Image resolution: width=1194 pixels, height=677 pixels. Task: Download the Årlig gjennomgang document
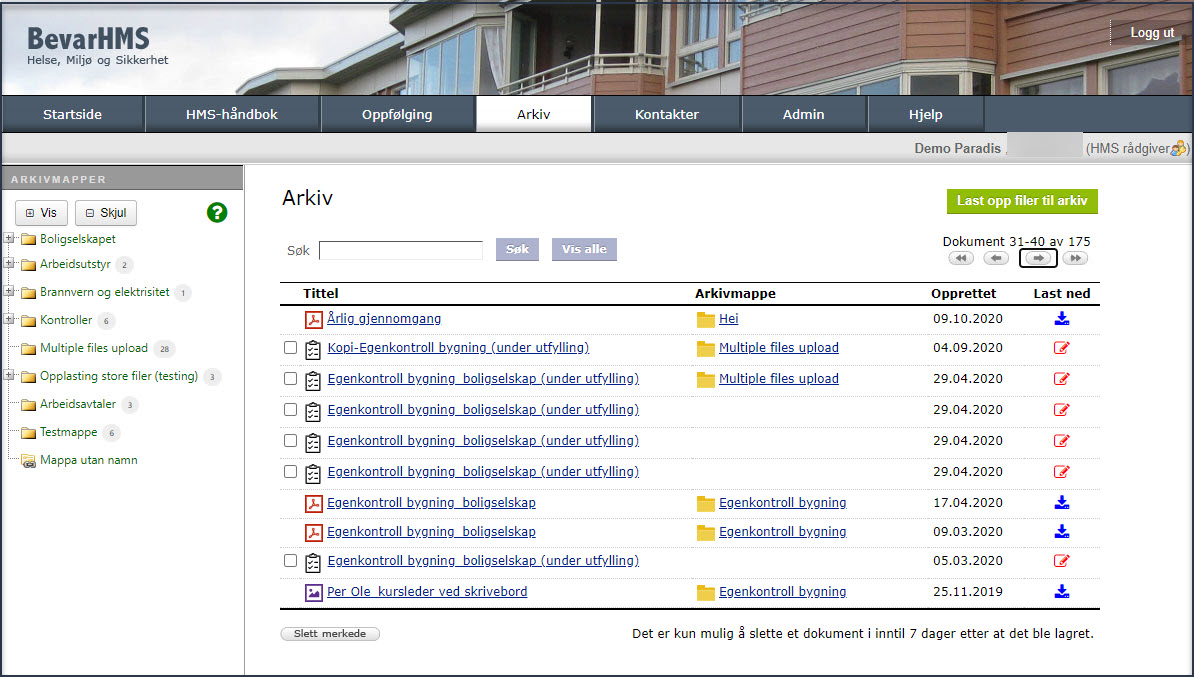[1061, 319]
